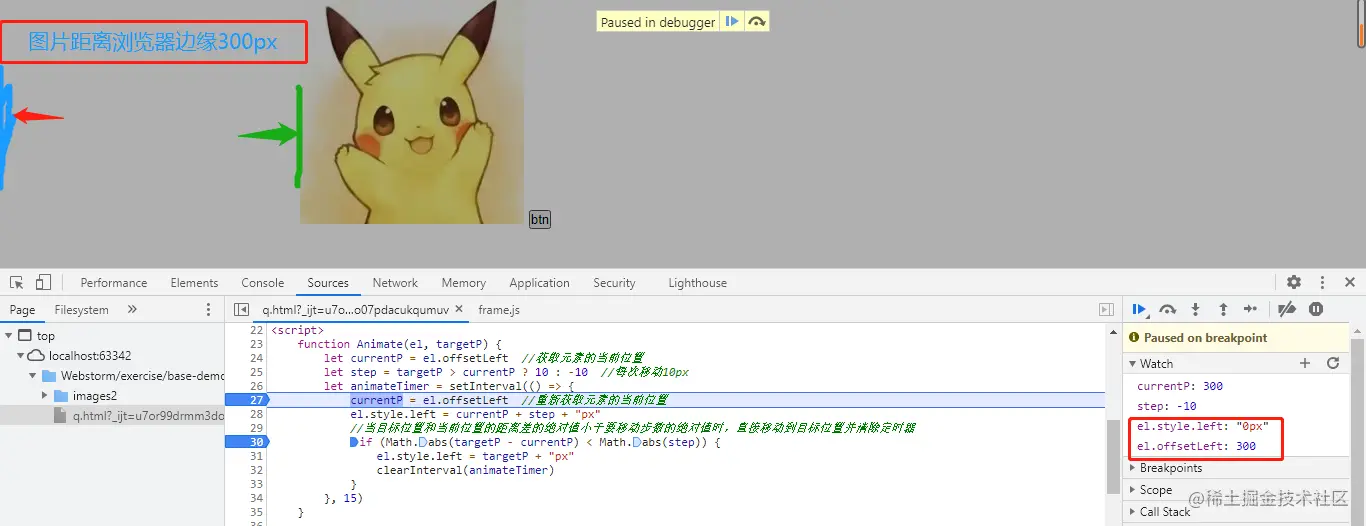Select the Page navigator tab

coord(22,310)
